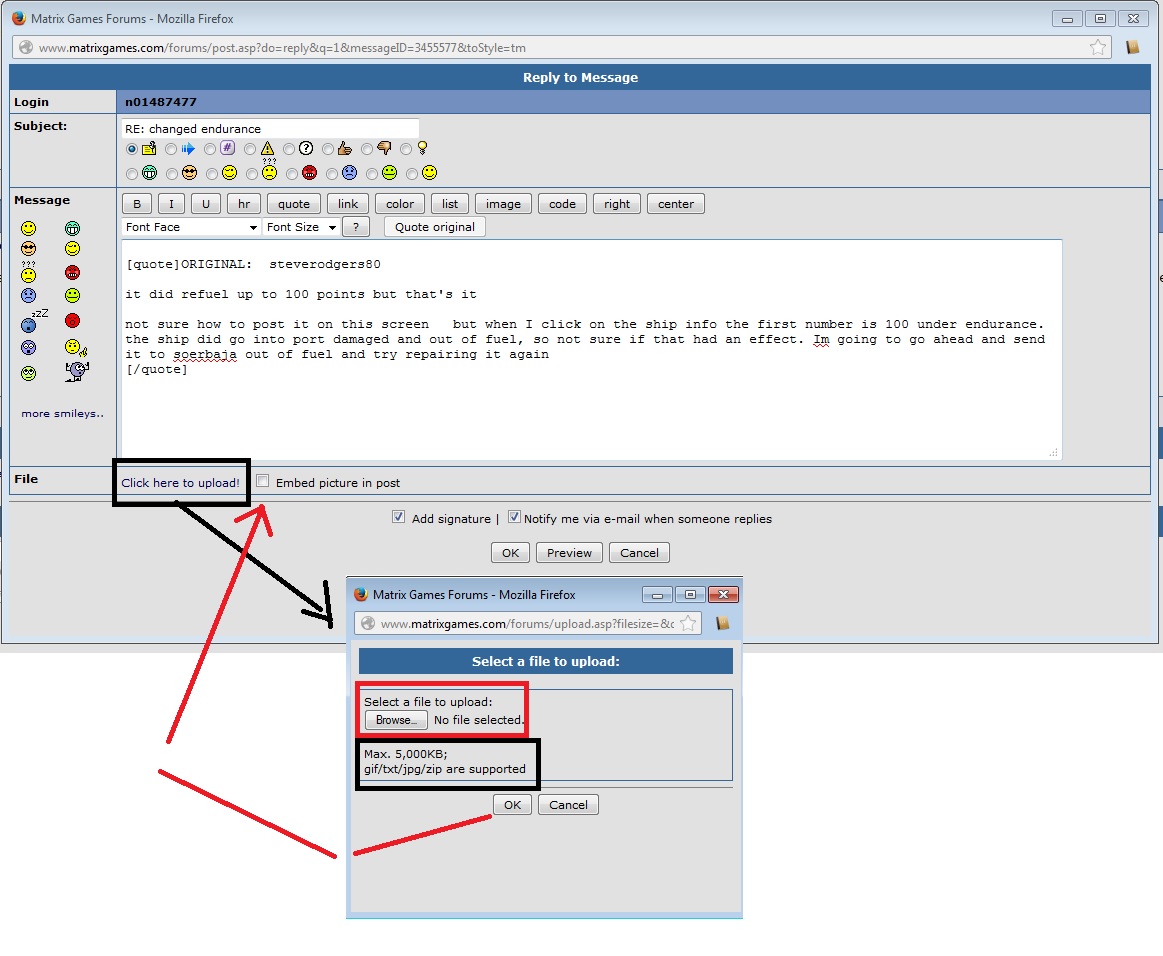The height and width of the screenshot is (956, 1163).
Task: Insert the blue sad smiley from Message panel
Action: (28, 296)
